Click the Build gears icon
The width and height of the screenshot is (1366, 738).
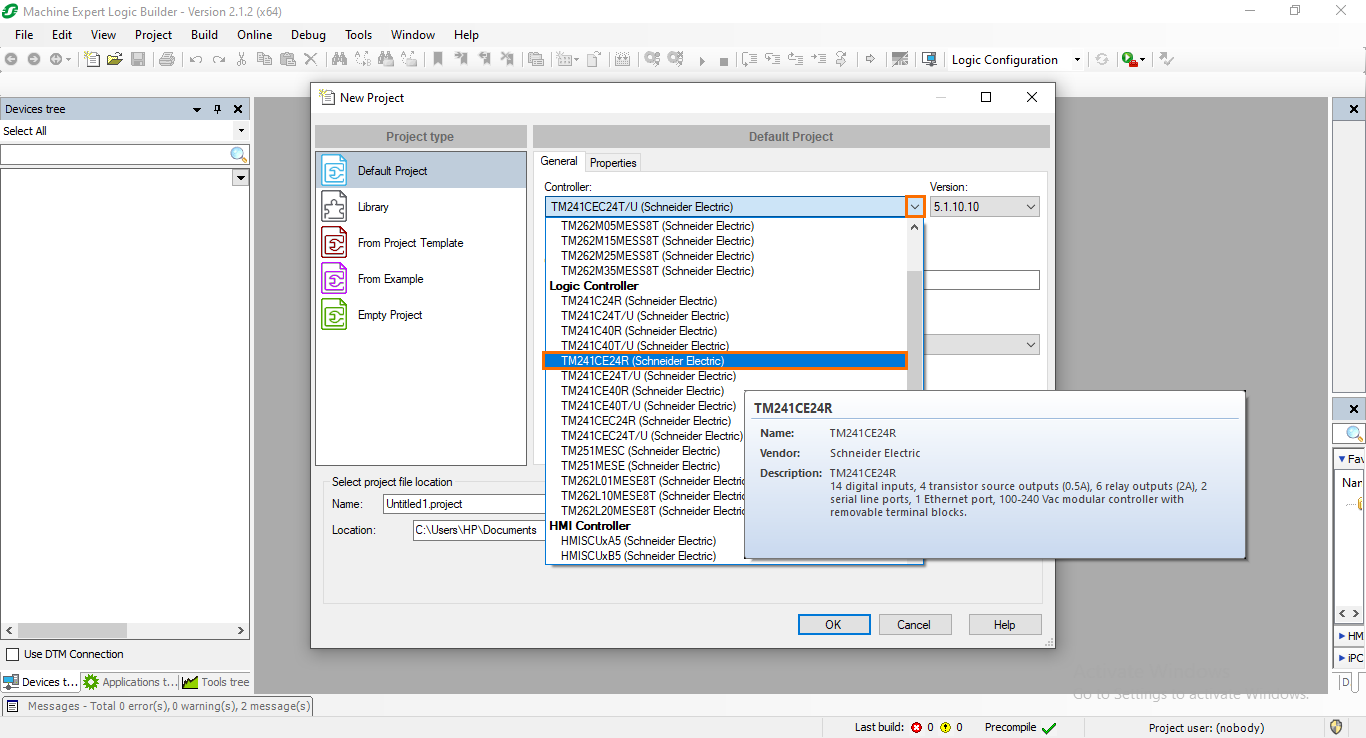tap(652, 60)
